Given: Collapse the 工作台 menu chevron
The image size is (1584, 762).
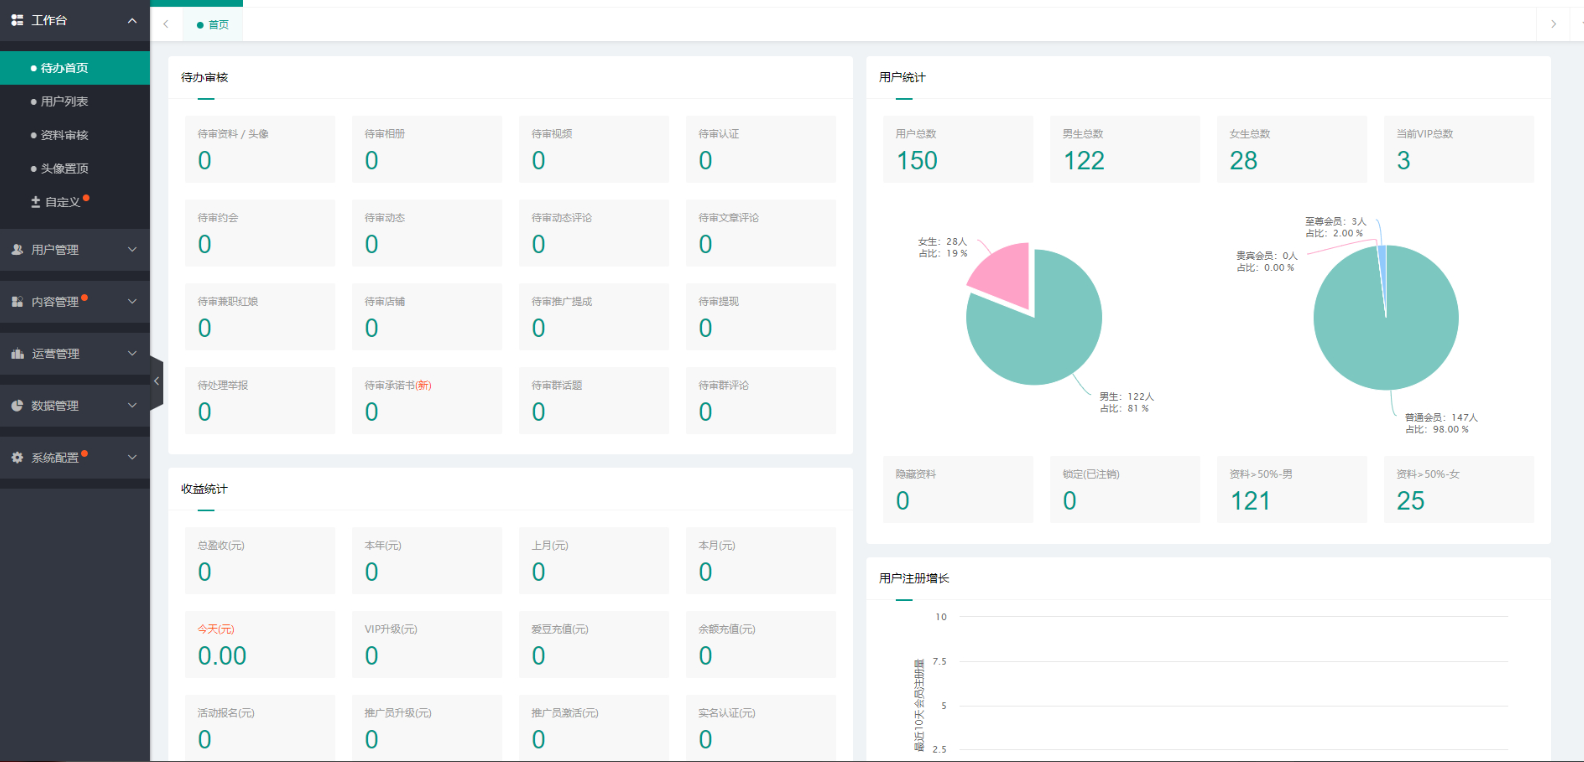Looking at the screenshot, I should (x=132, y=20).
